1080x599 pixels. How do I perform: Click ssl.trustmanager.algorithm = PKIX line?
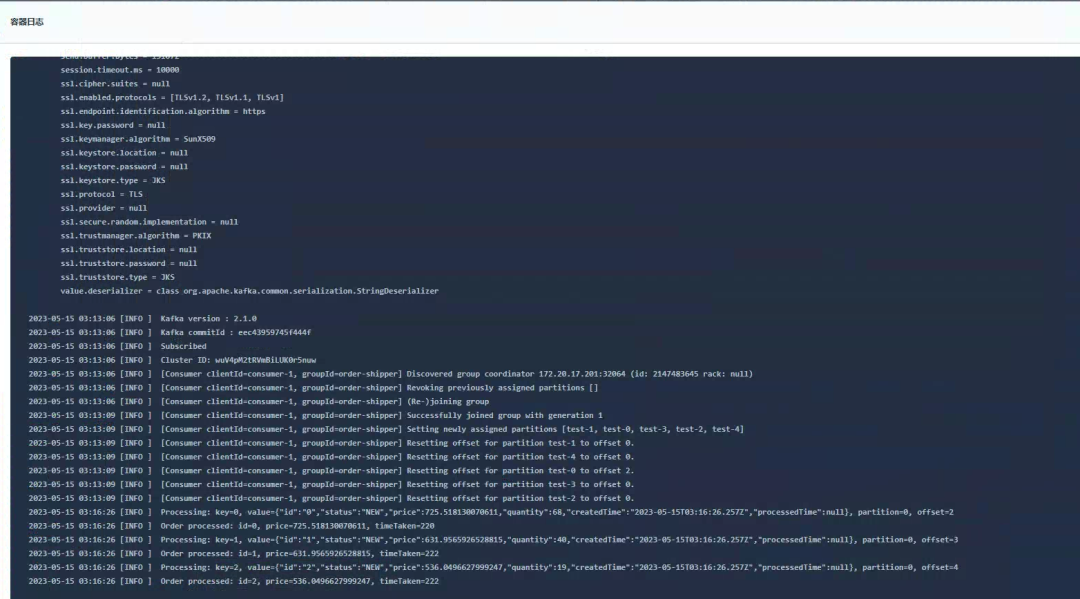(136, 235)
